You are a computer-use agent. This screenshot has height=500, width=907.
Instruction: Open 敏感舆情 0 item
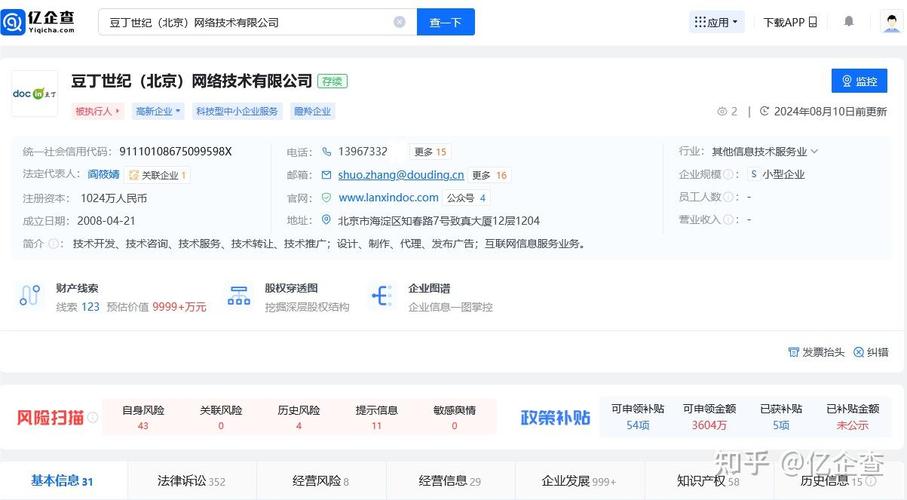tap(454, 417)
